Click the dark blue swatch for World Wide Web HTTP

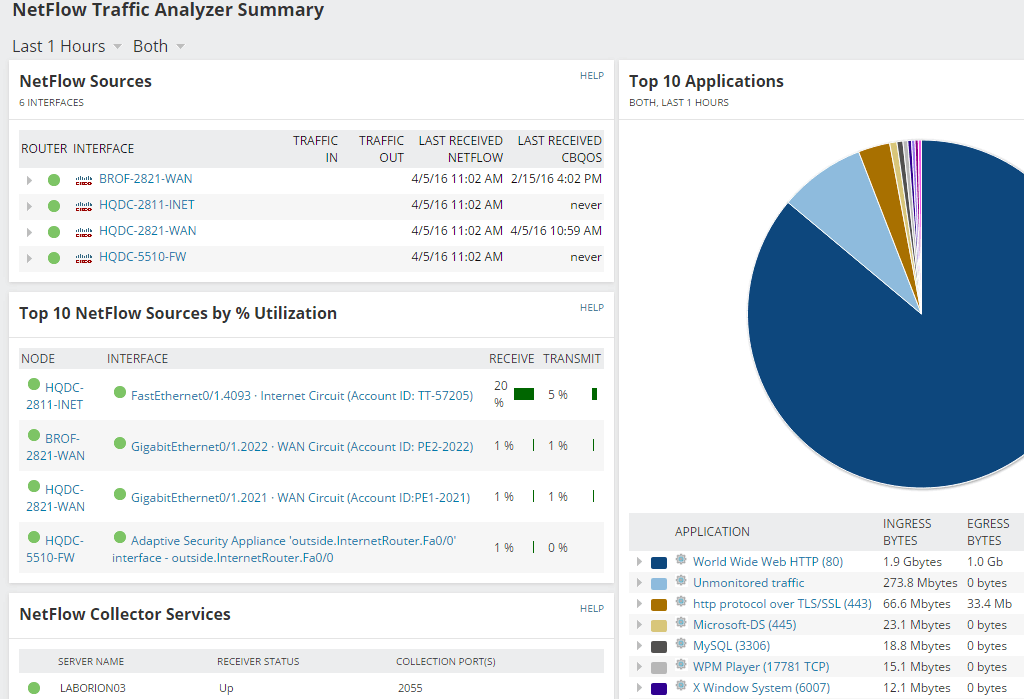[x=659, y=561]
